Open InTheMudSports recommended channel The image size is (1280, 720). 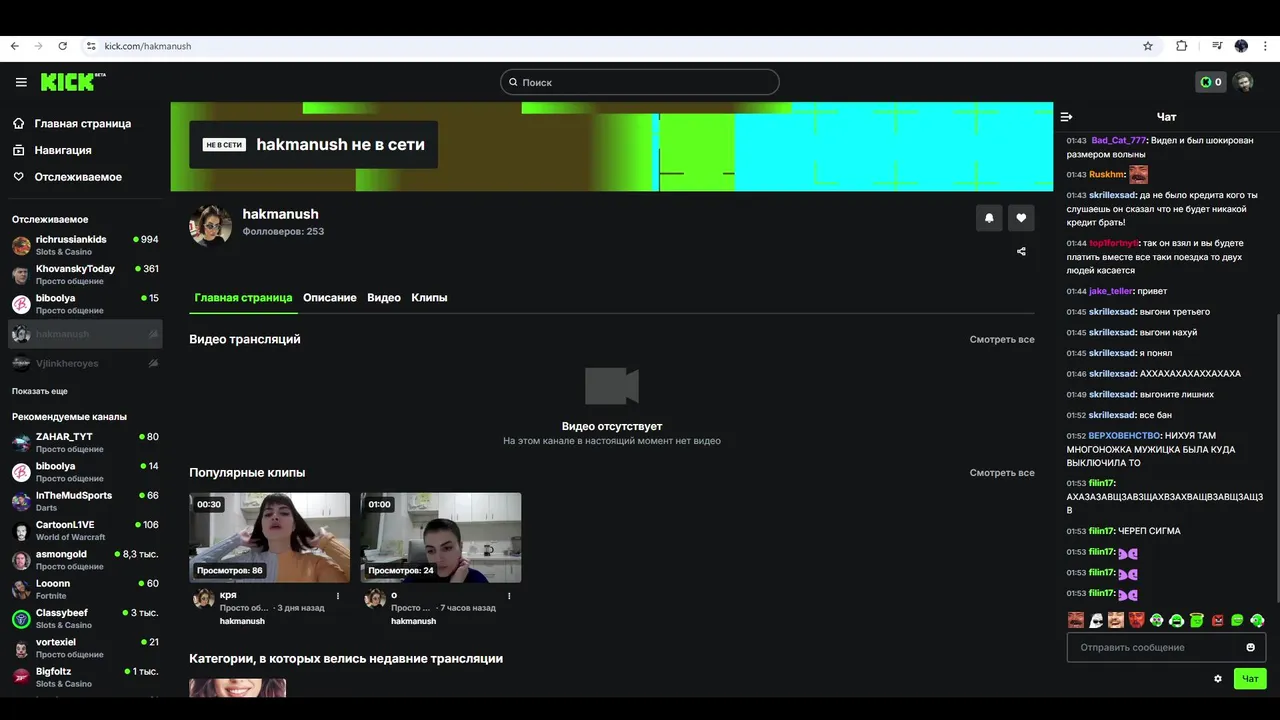point(85,501)
